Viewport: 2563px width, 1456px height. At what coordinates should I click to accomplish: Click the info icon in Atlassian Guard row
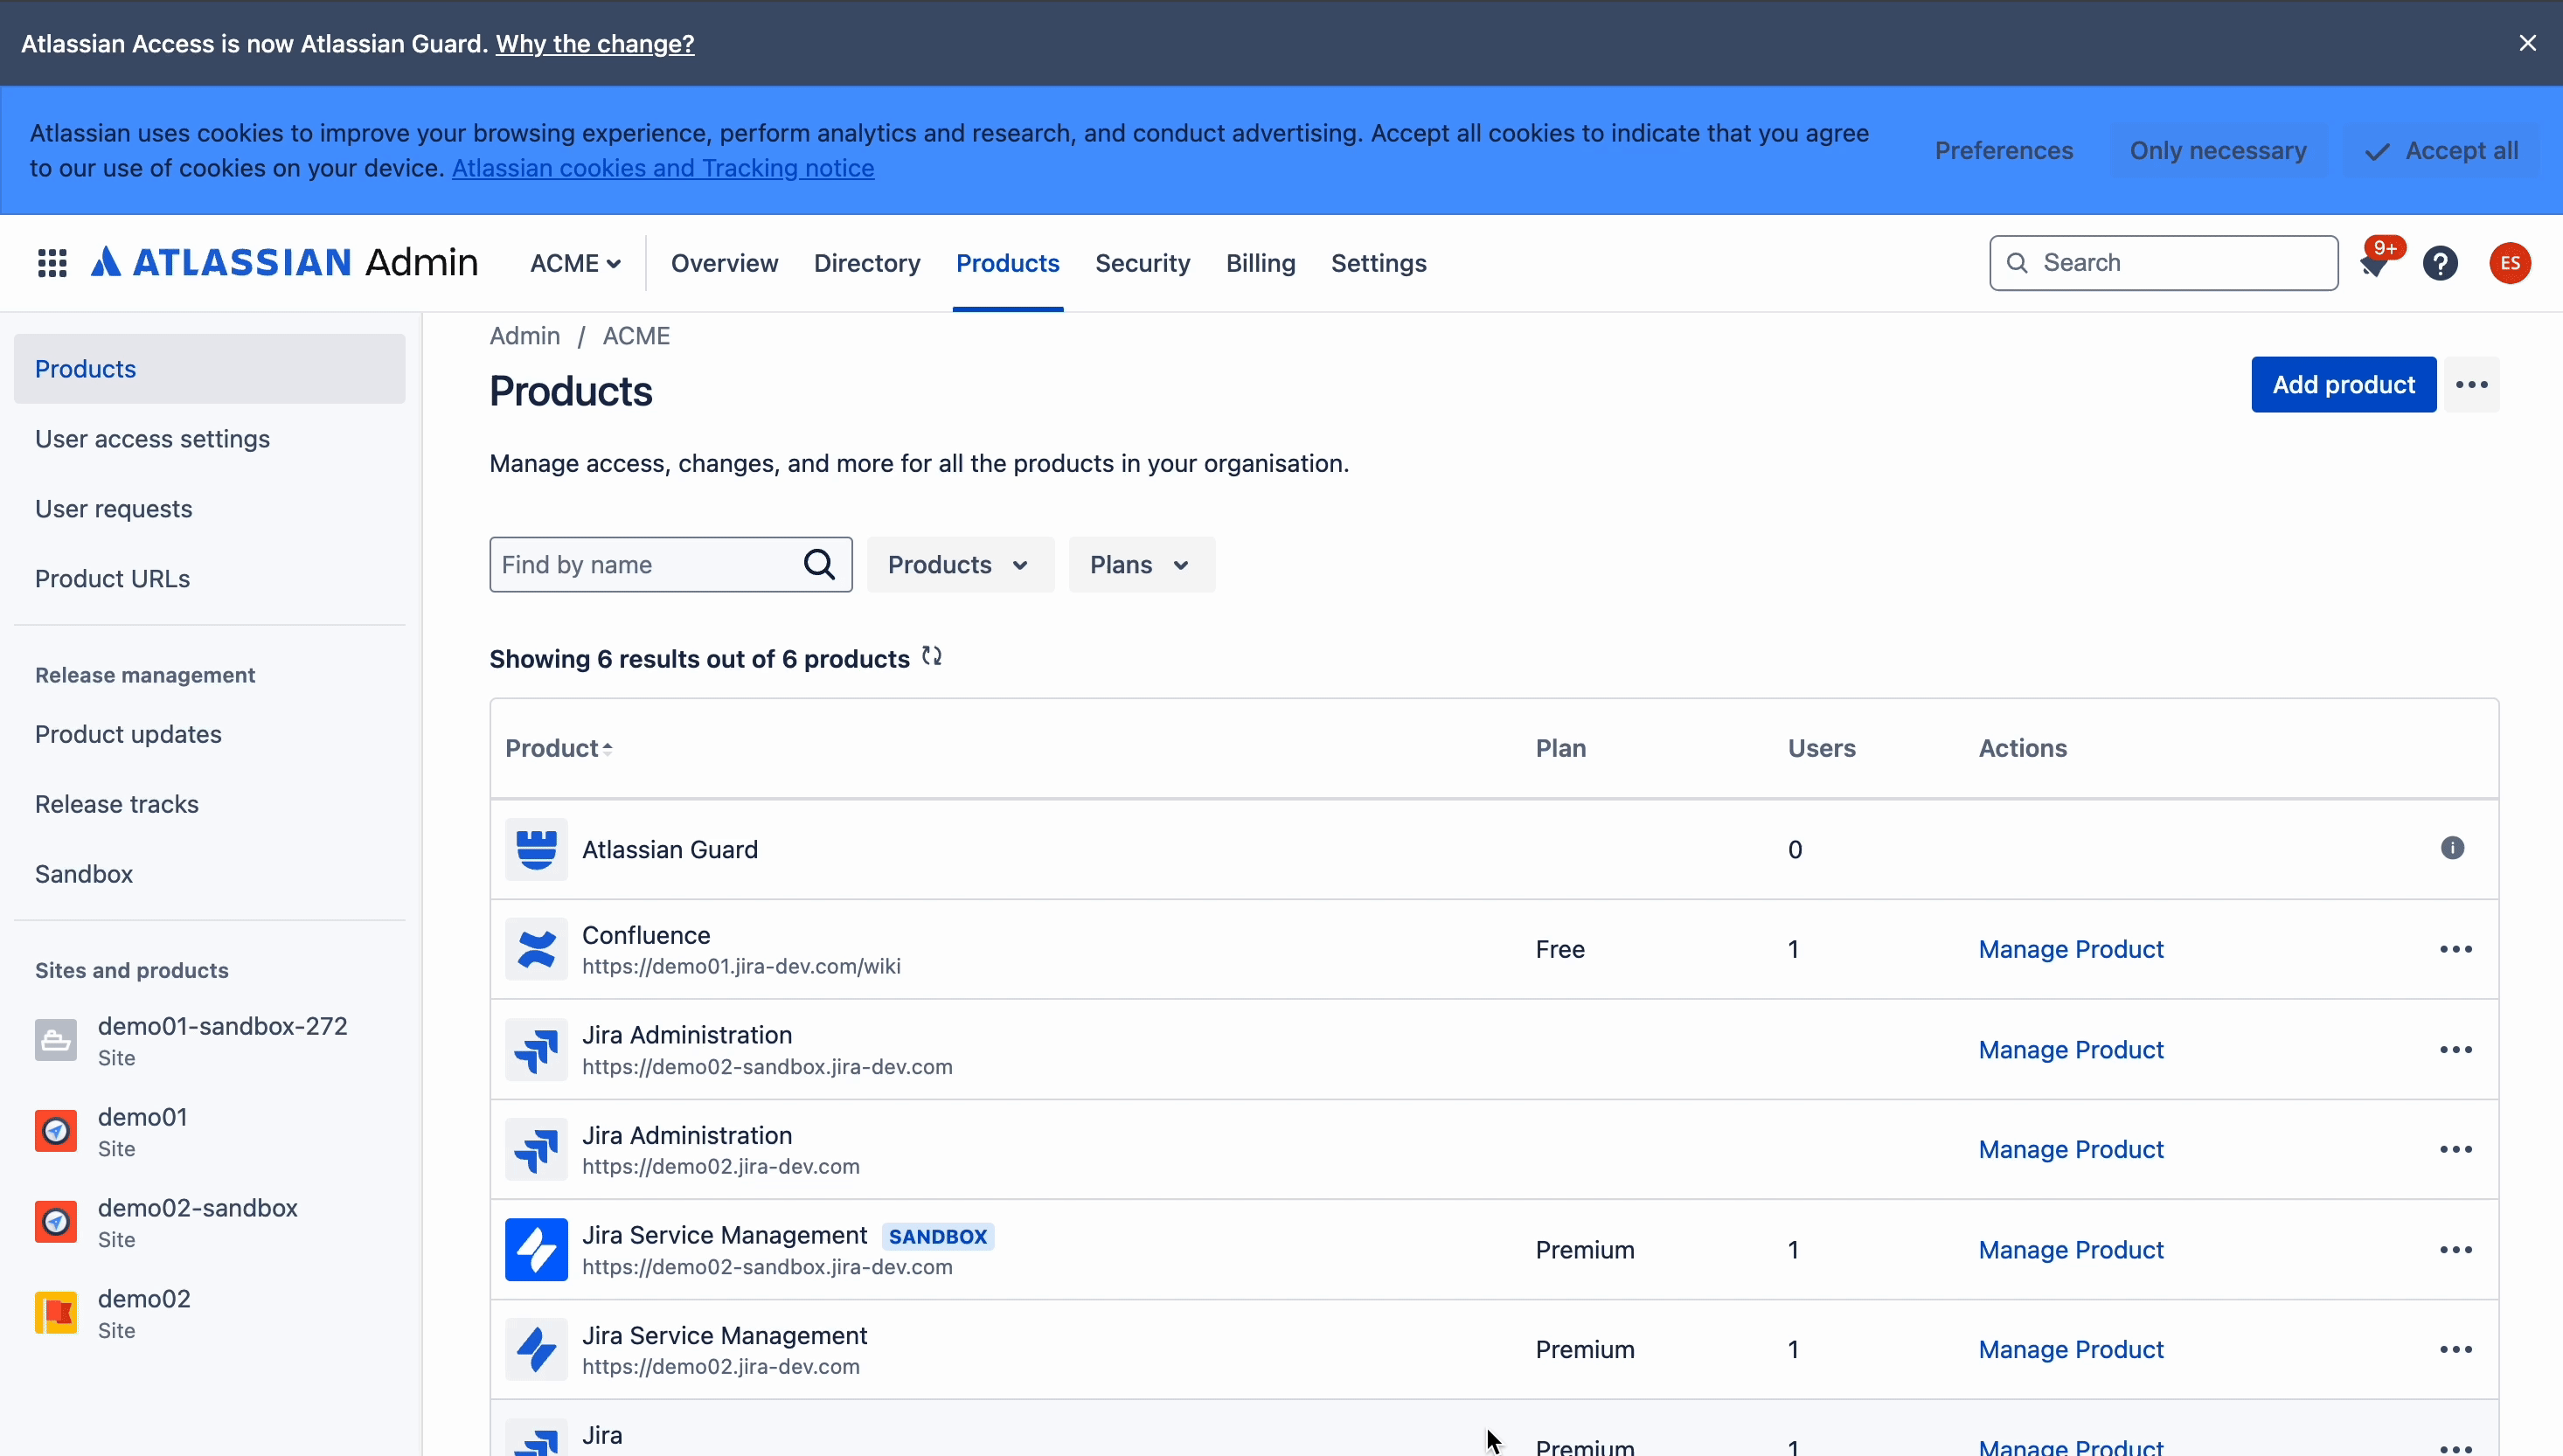[2452, 848]
